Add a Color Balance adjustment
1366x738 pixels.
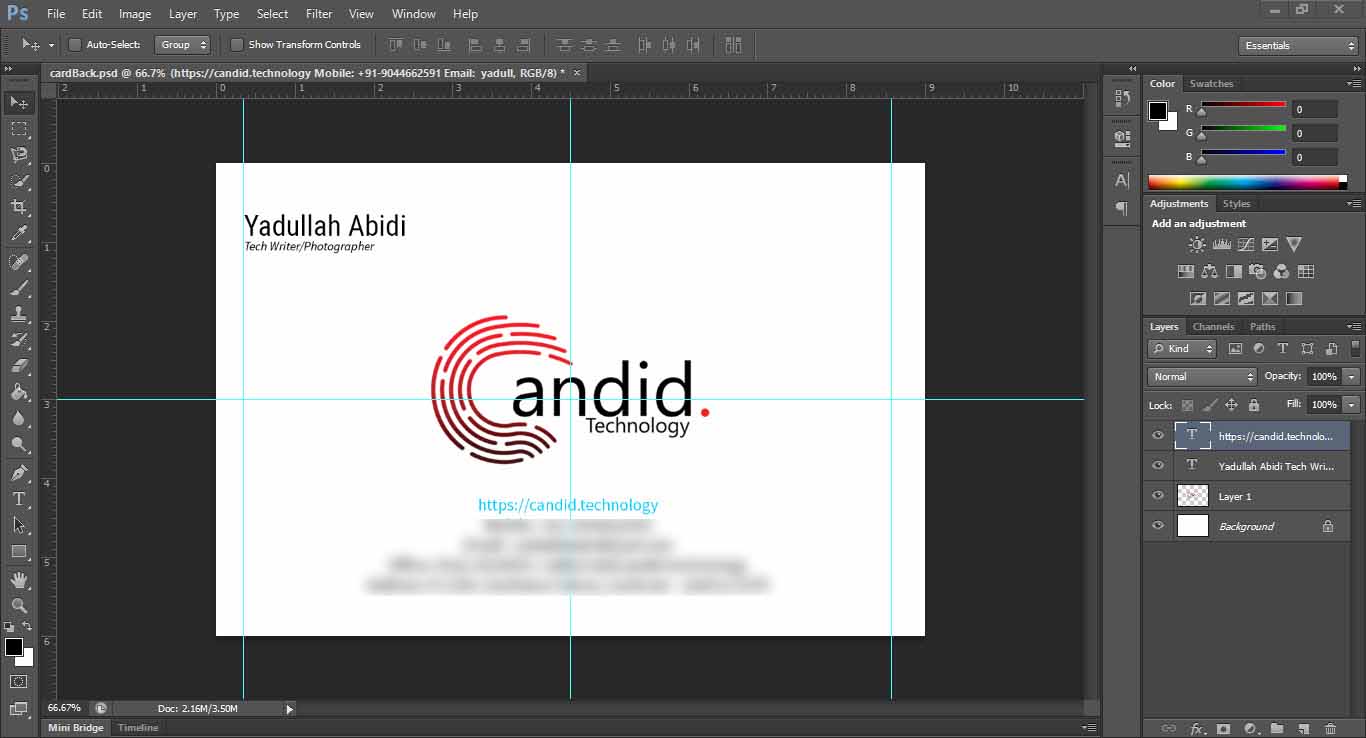click(1210, 271)
